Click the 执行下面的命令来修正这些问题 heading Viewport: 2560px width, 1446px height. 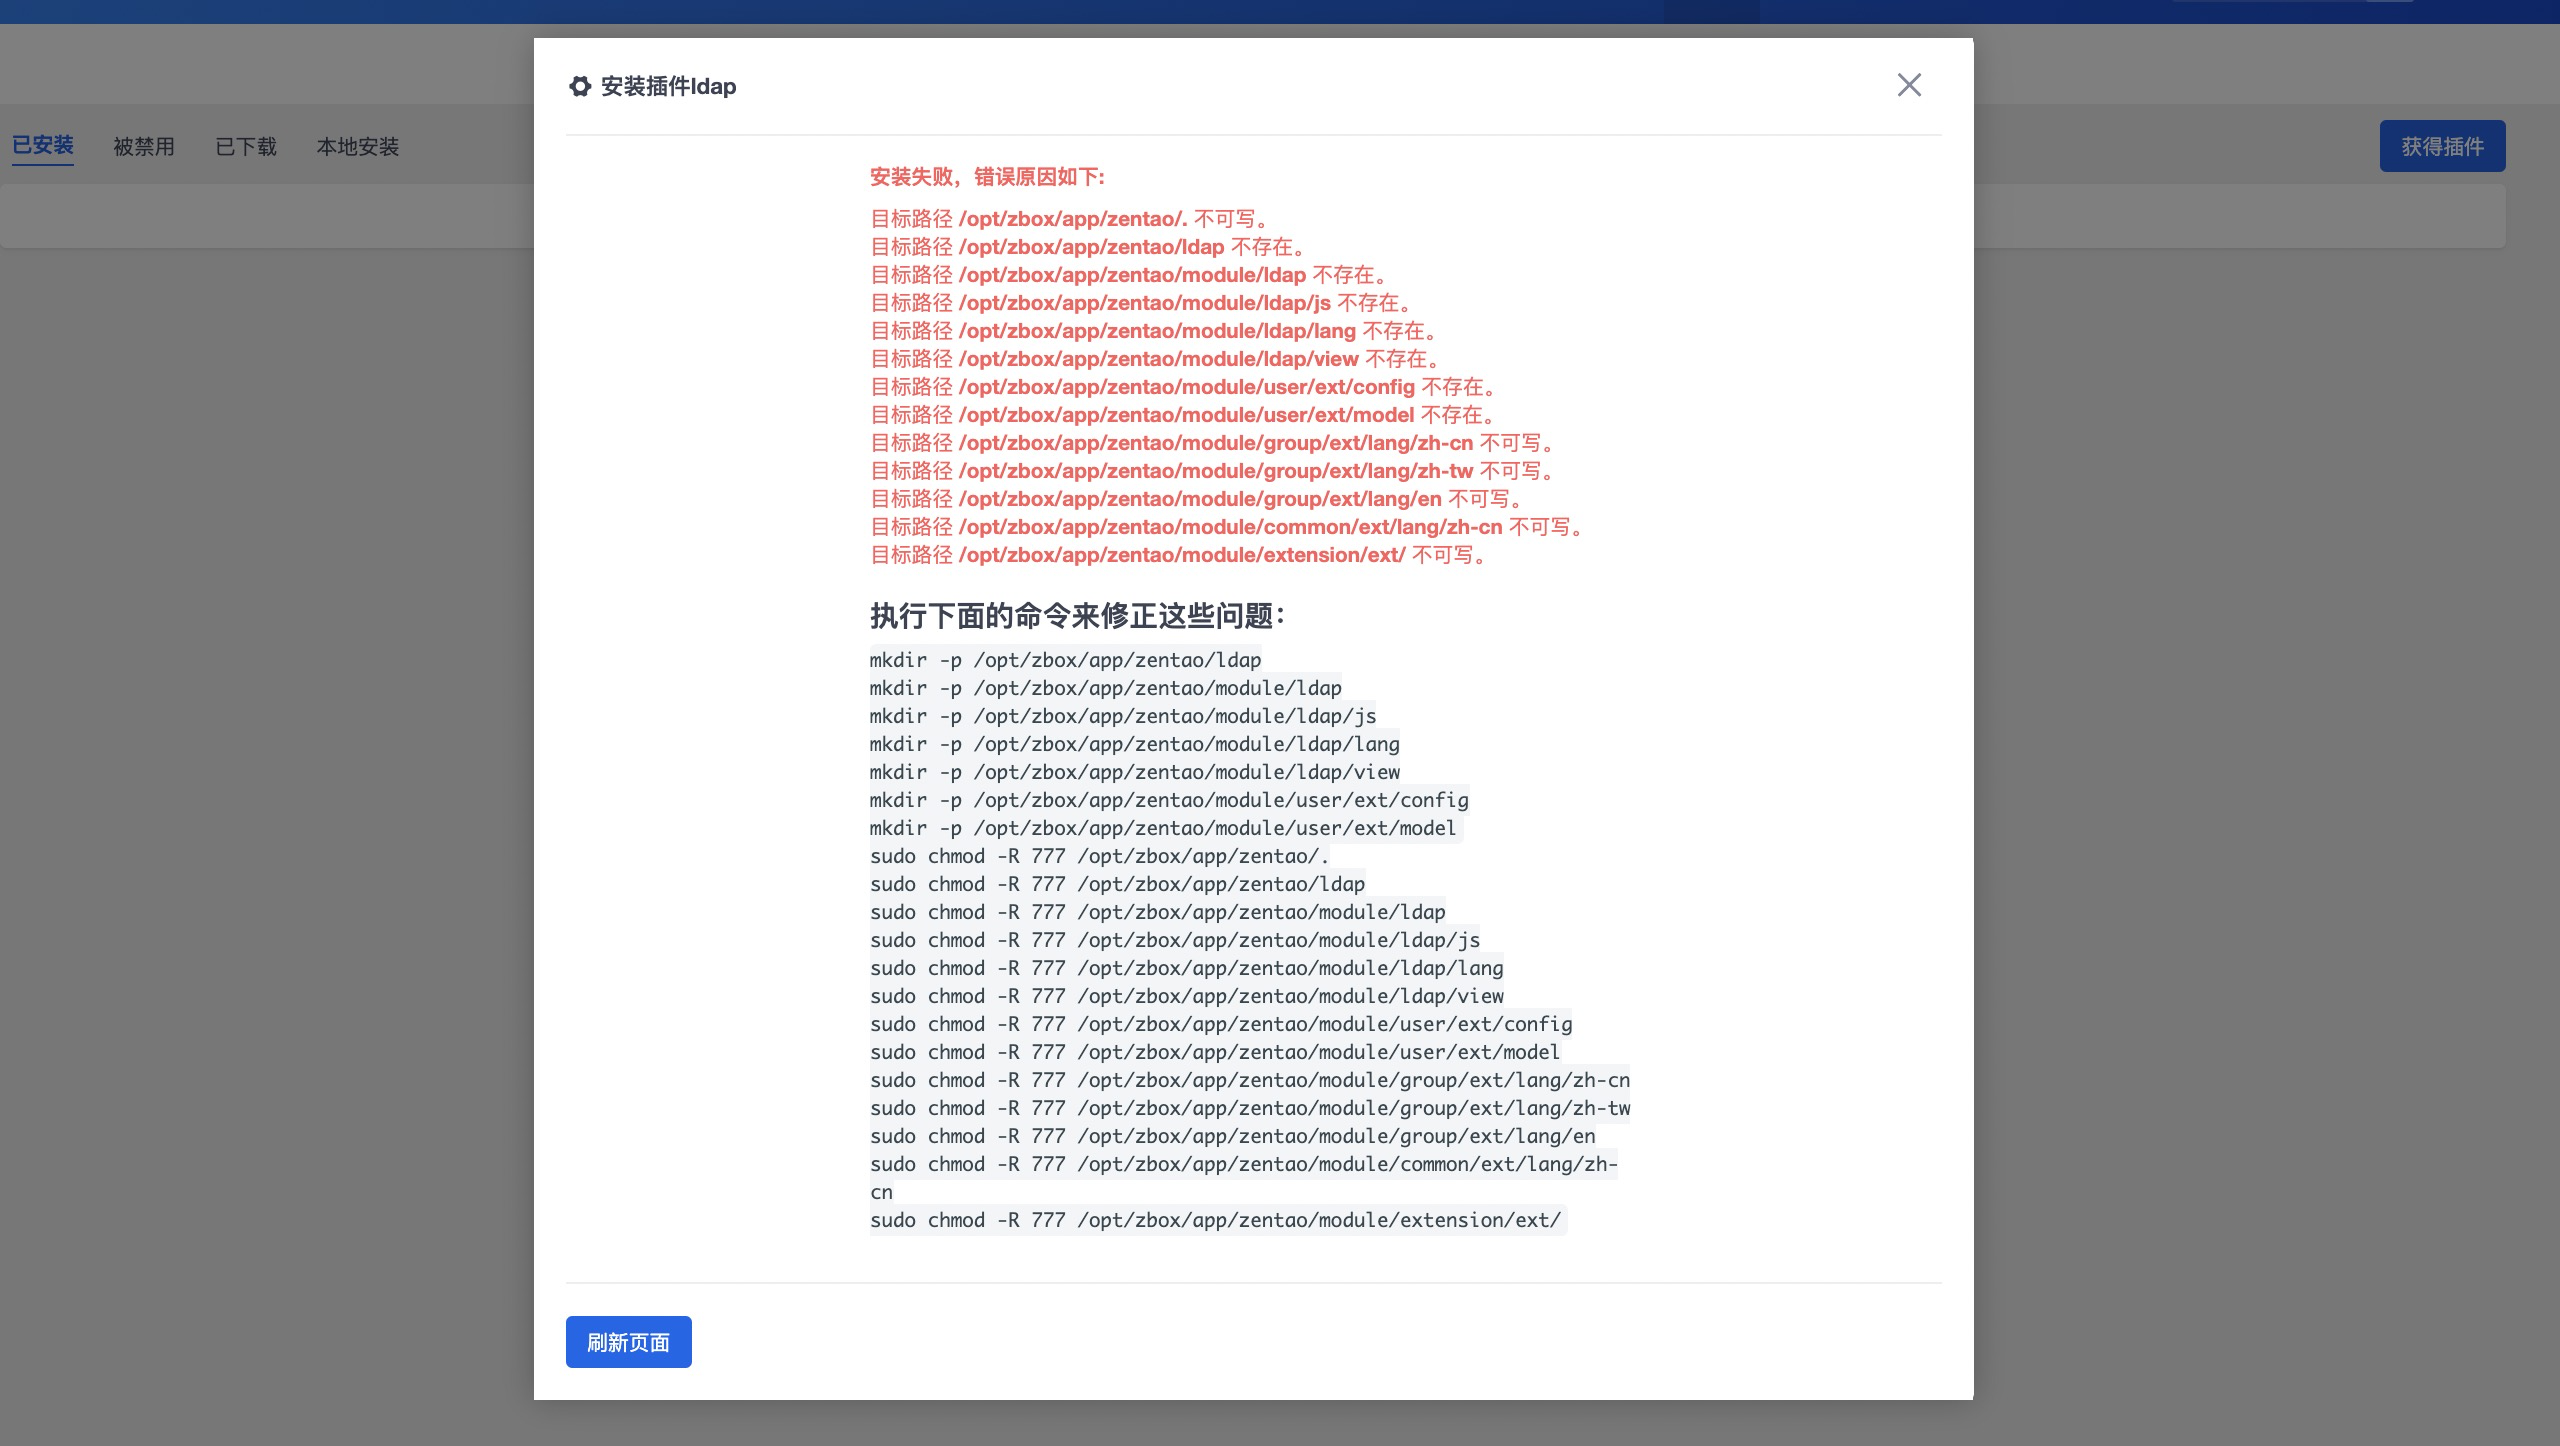click(1077, 615)
